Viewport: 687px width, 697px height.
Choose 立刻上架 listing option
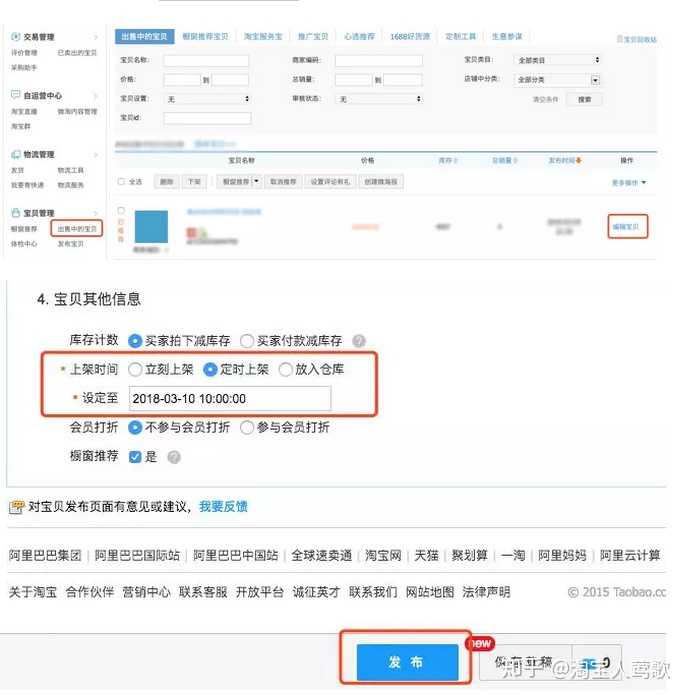point(135,369)
